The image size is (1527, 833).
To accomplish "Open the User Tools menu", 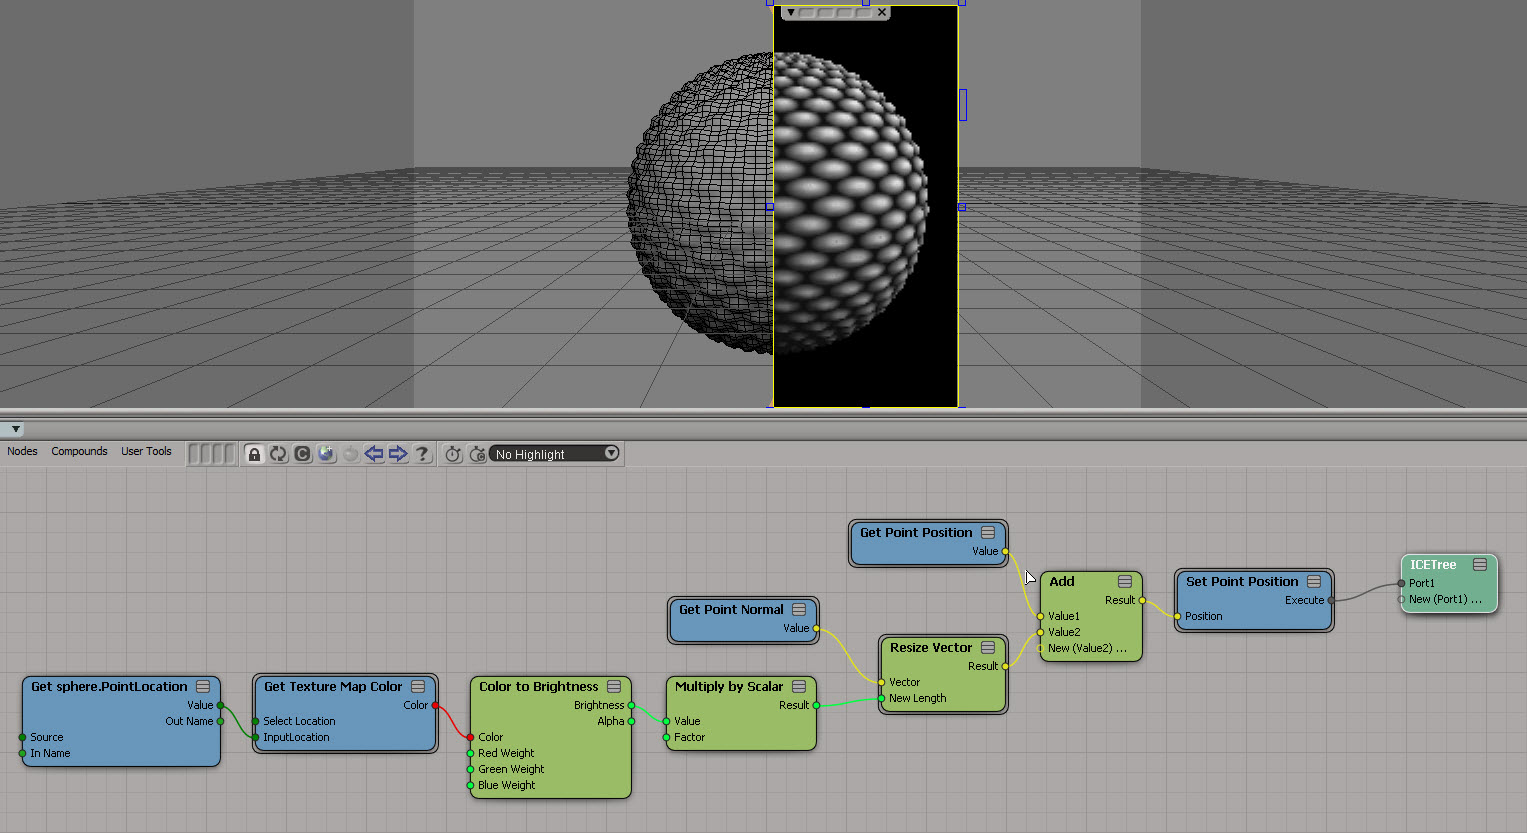I will click(x=146, y=451).
